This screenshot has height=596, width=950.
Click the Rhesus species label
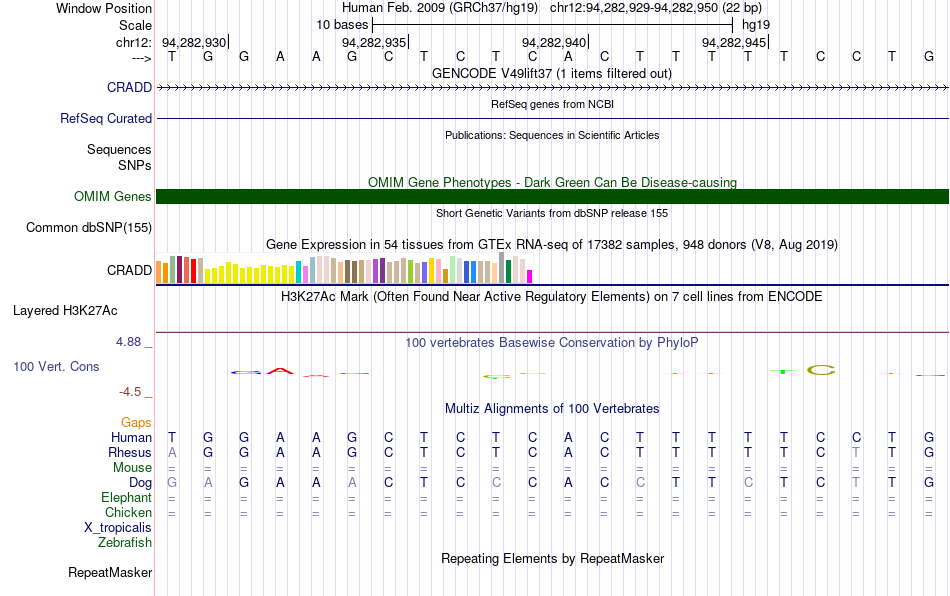tap(130, 452)
